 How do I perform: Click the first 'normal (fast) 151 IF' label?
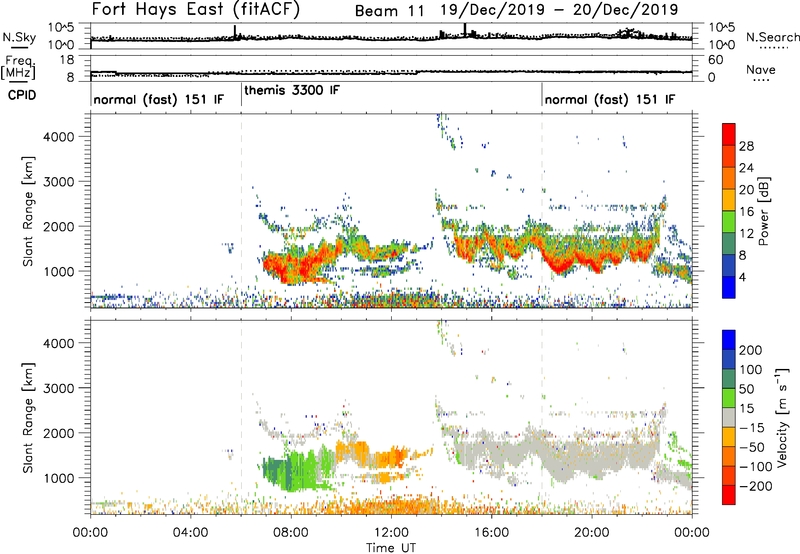(x=159, y=99)
